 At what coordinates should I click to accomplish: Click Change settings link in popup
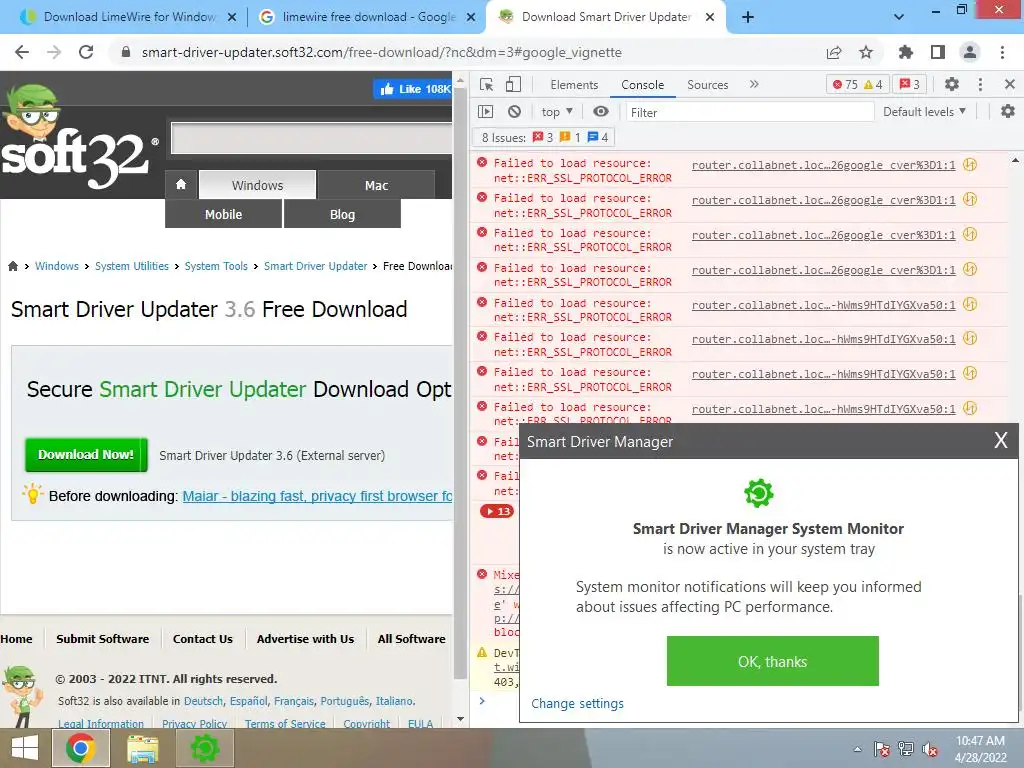pyautogui.click(x=577, y=703)
